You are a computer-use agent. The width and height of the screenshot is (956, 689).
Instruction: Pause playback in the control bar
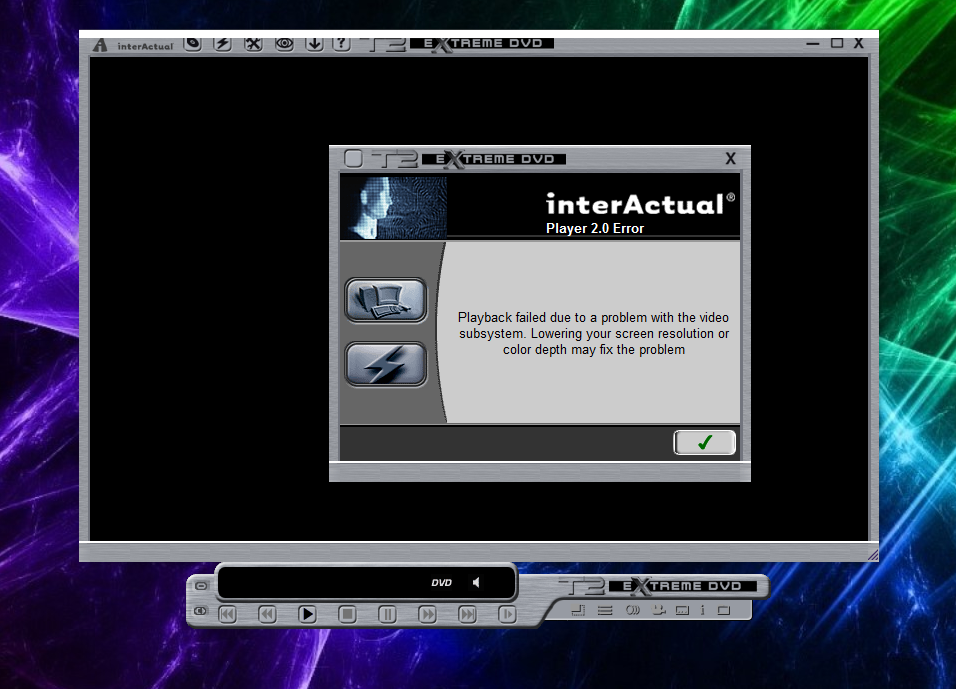[387, 614]
